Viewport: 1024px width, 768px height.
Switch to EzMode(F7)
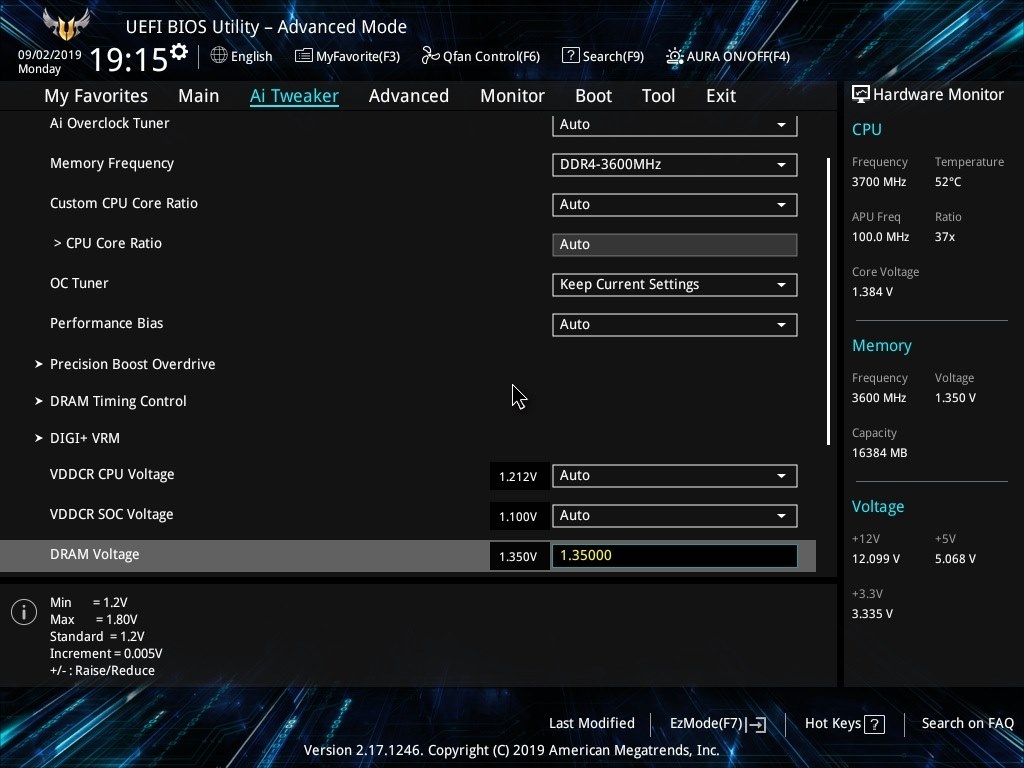718,724
